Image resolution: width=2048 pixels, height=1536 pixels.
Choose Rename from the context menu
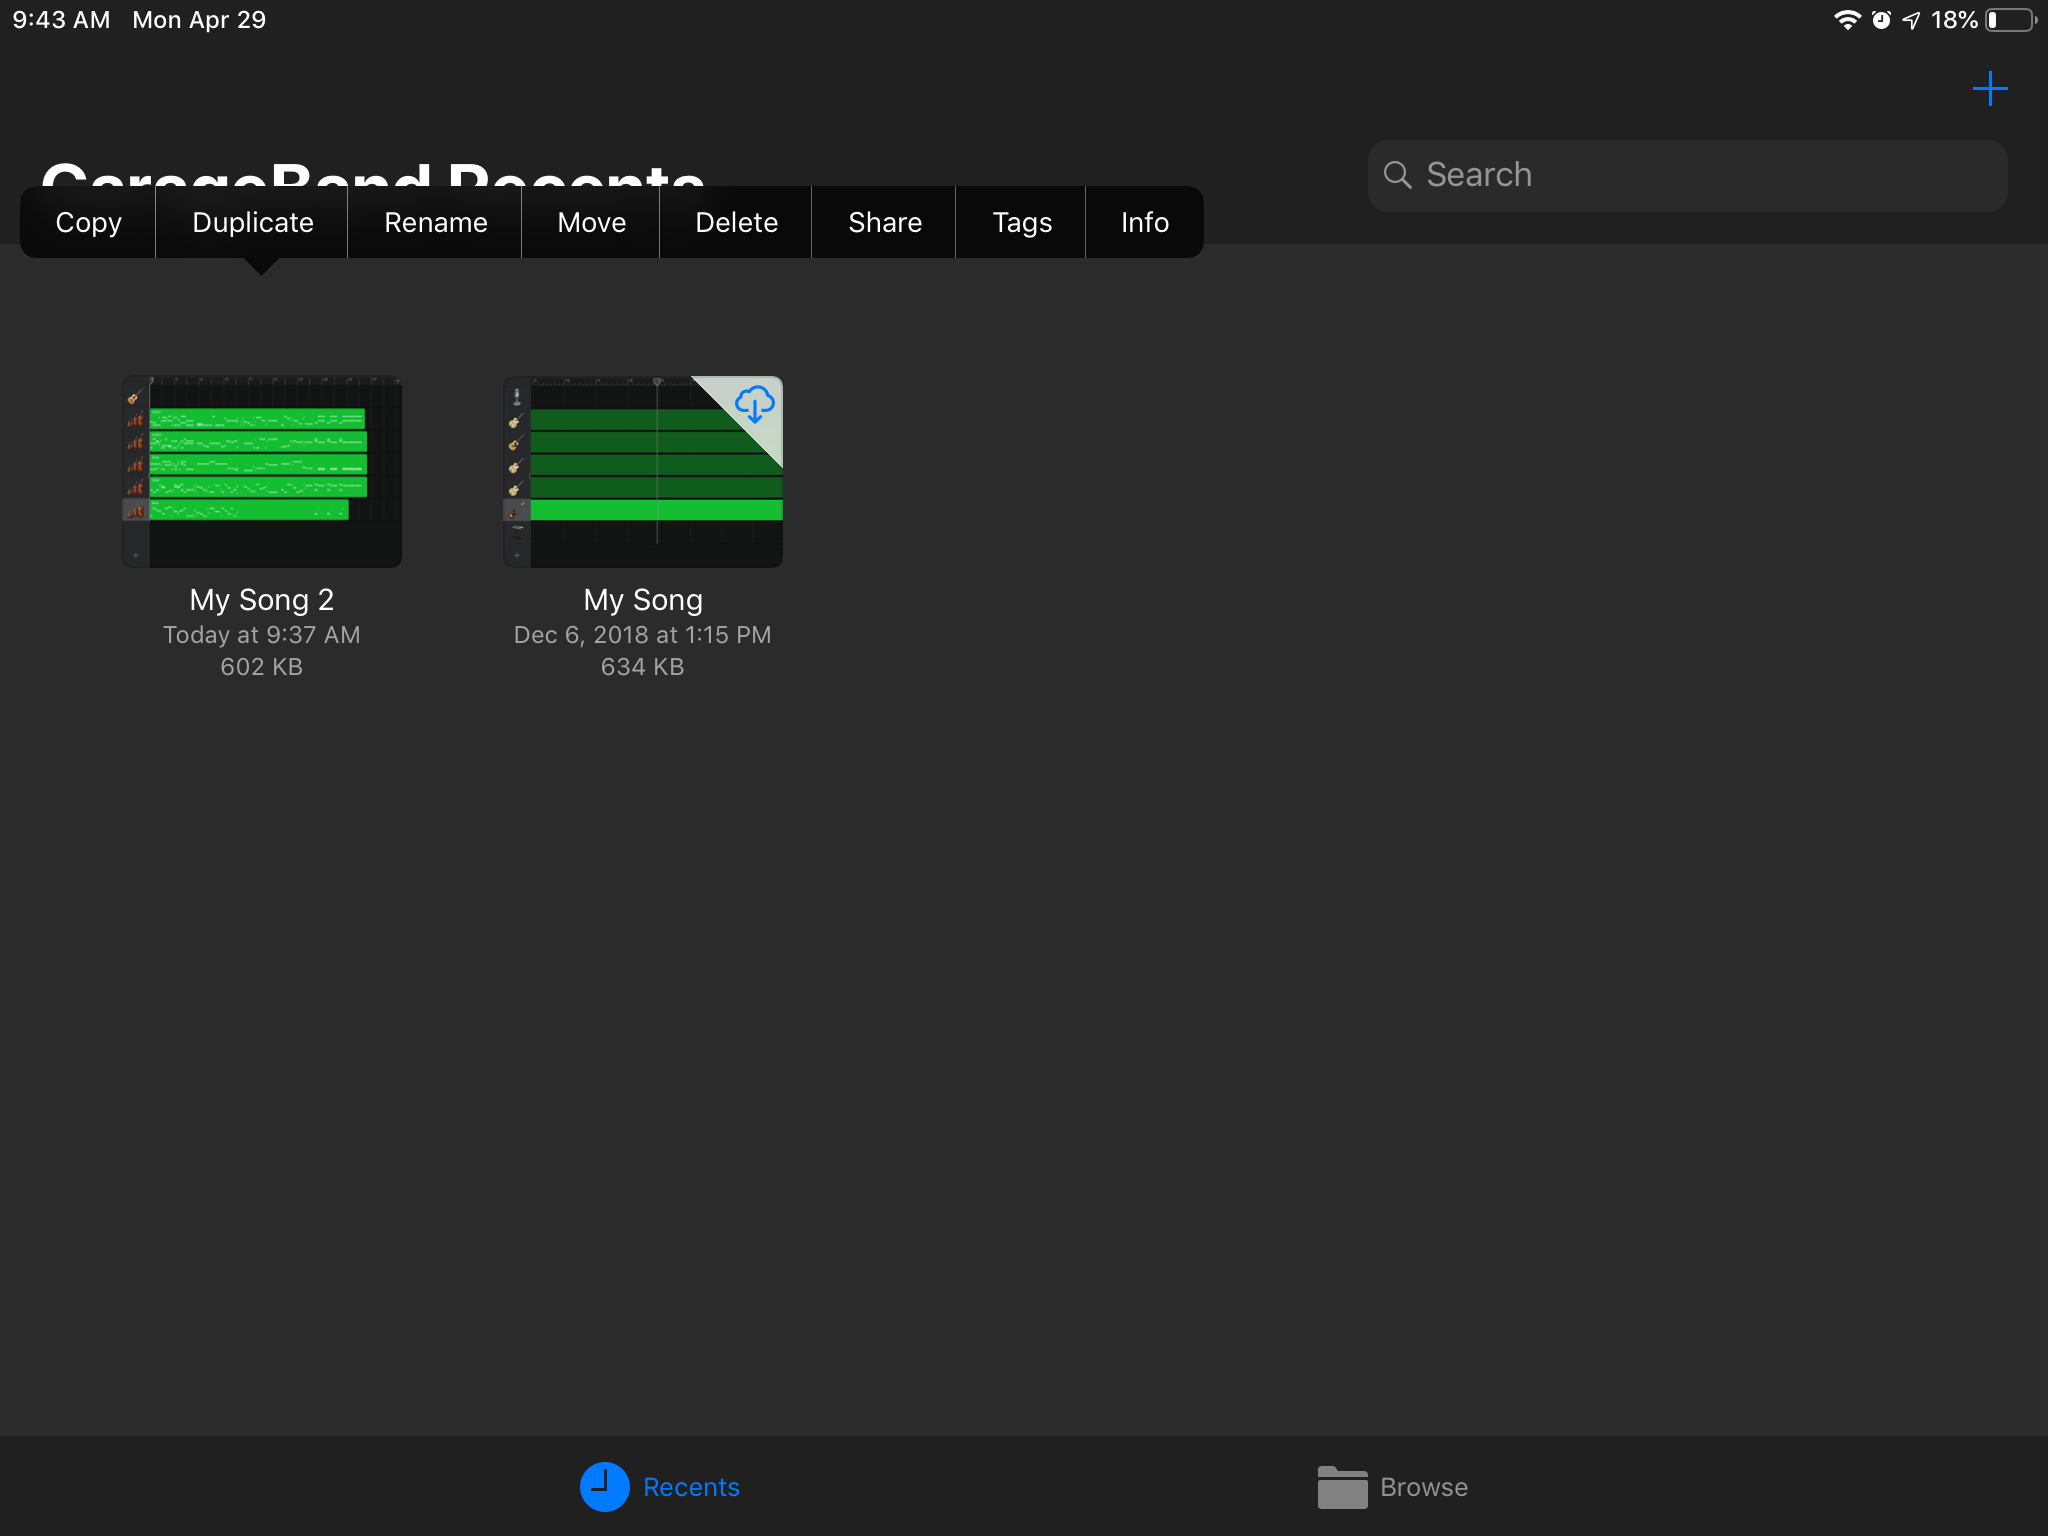pyautogui.click(x=435, y=222)
